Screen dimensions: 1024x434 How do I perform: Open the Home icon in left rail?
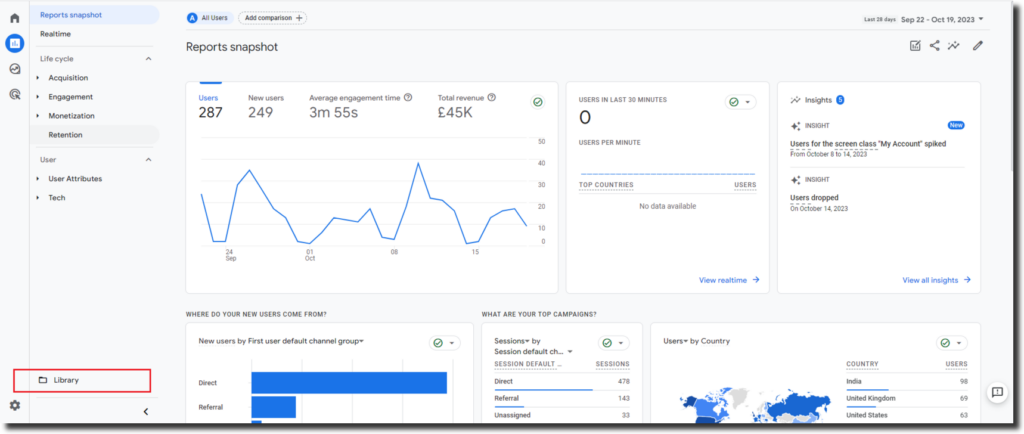click(15, 18)
